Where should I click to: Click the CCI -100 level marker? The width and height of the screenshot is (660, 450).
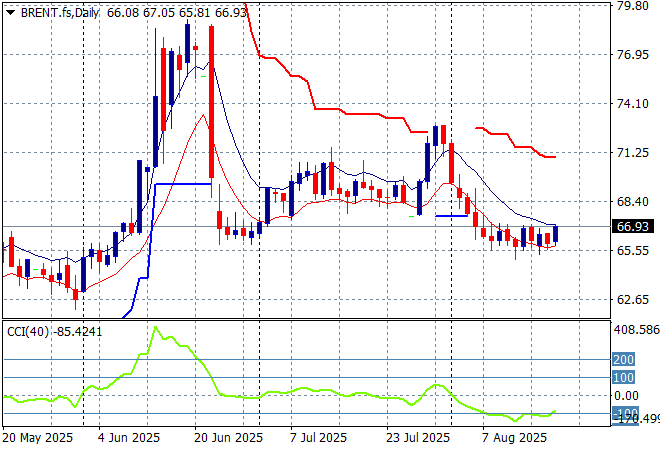point(623,413)
